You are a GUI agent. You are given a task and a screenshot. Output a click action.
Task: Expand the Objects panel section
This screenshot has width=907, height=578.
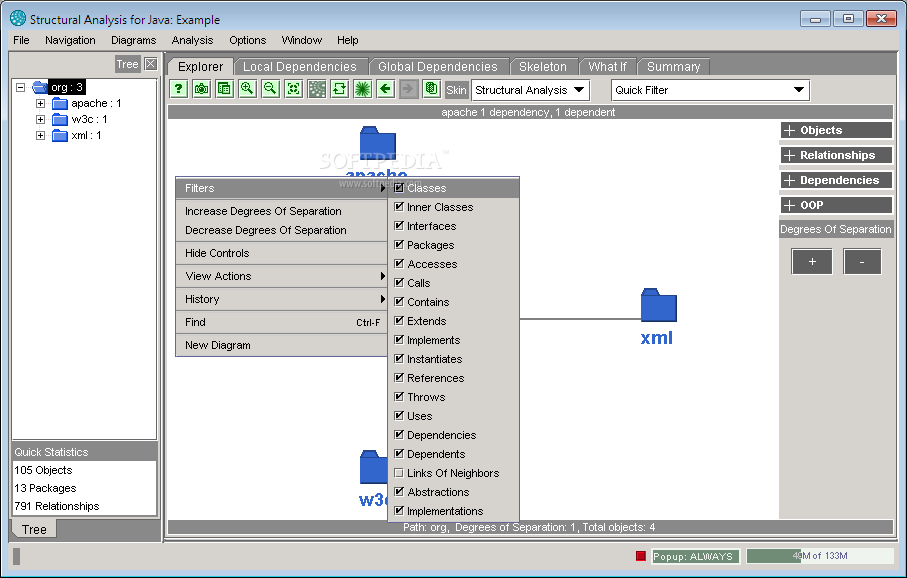pyautogui.click(x=836, y=130)
